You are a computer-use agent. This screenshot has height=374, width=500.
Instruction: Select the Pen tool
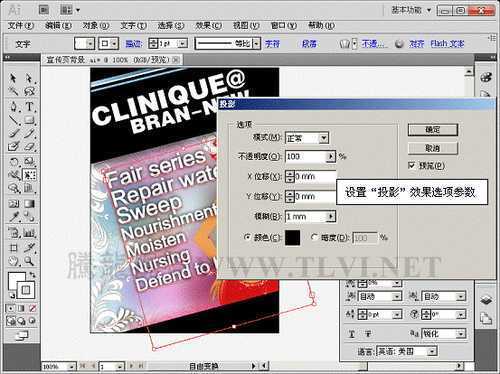pos(13,107)
